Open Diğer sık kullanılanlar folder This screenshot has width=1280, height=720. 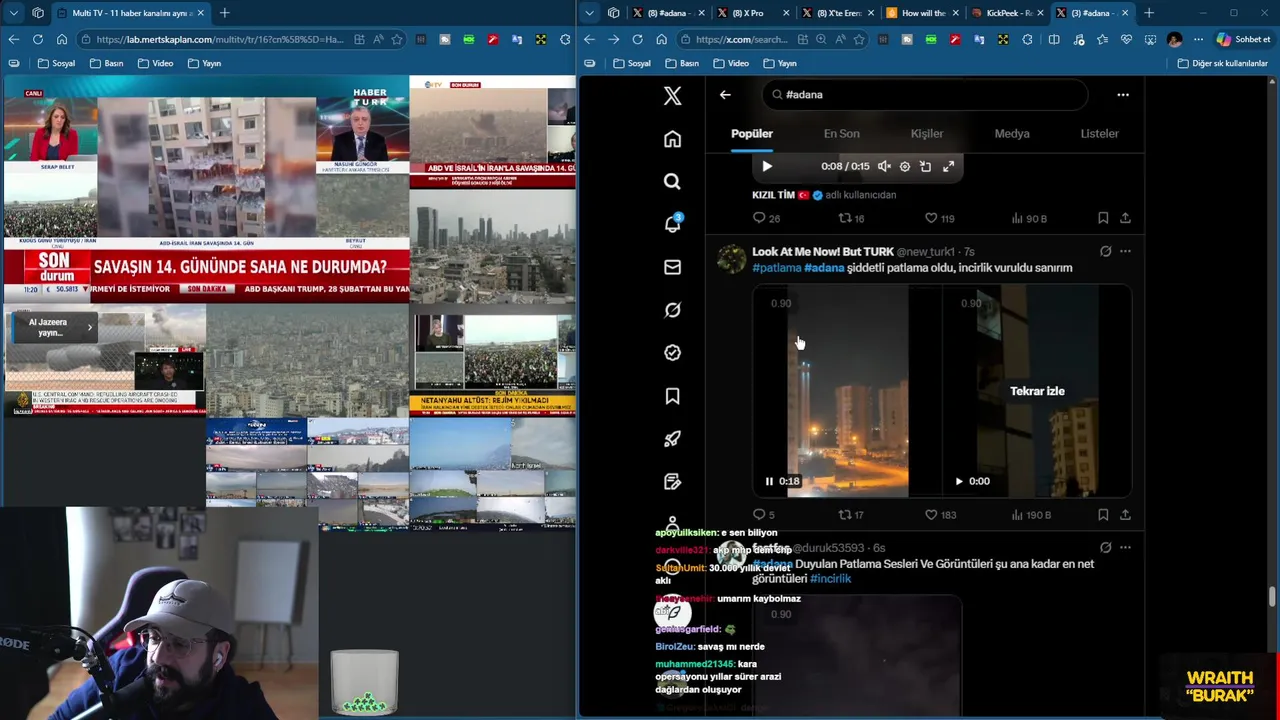(x=1222, y=63)
